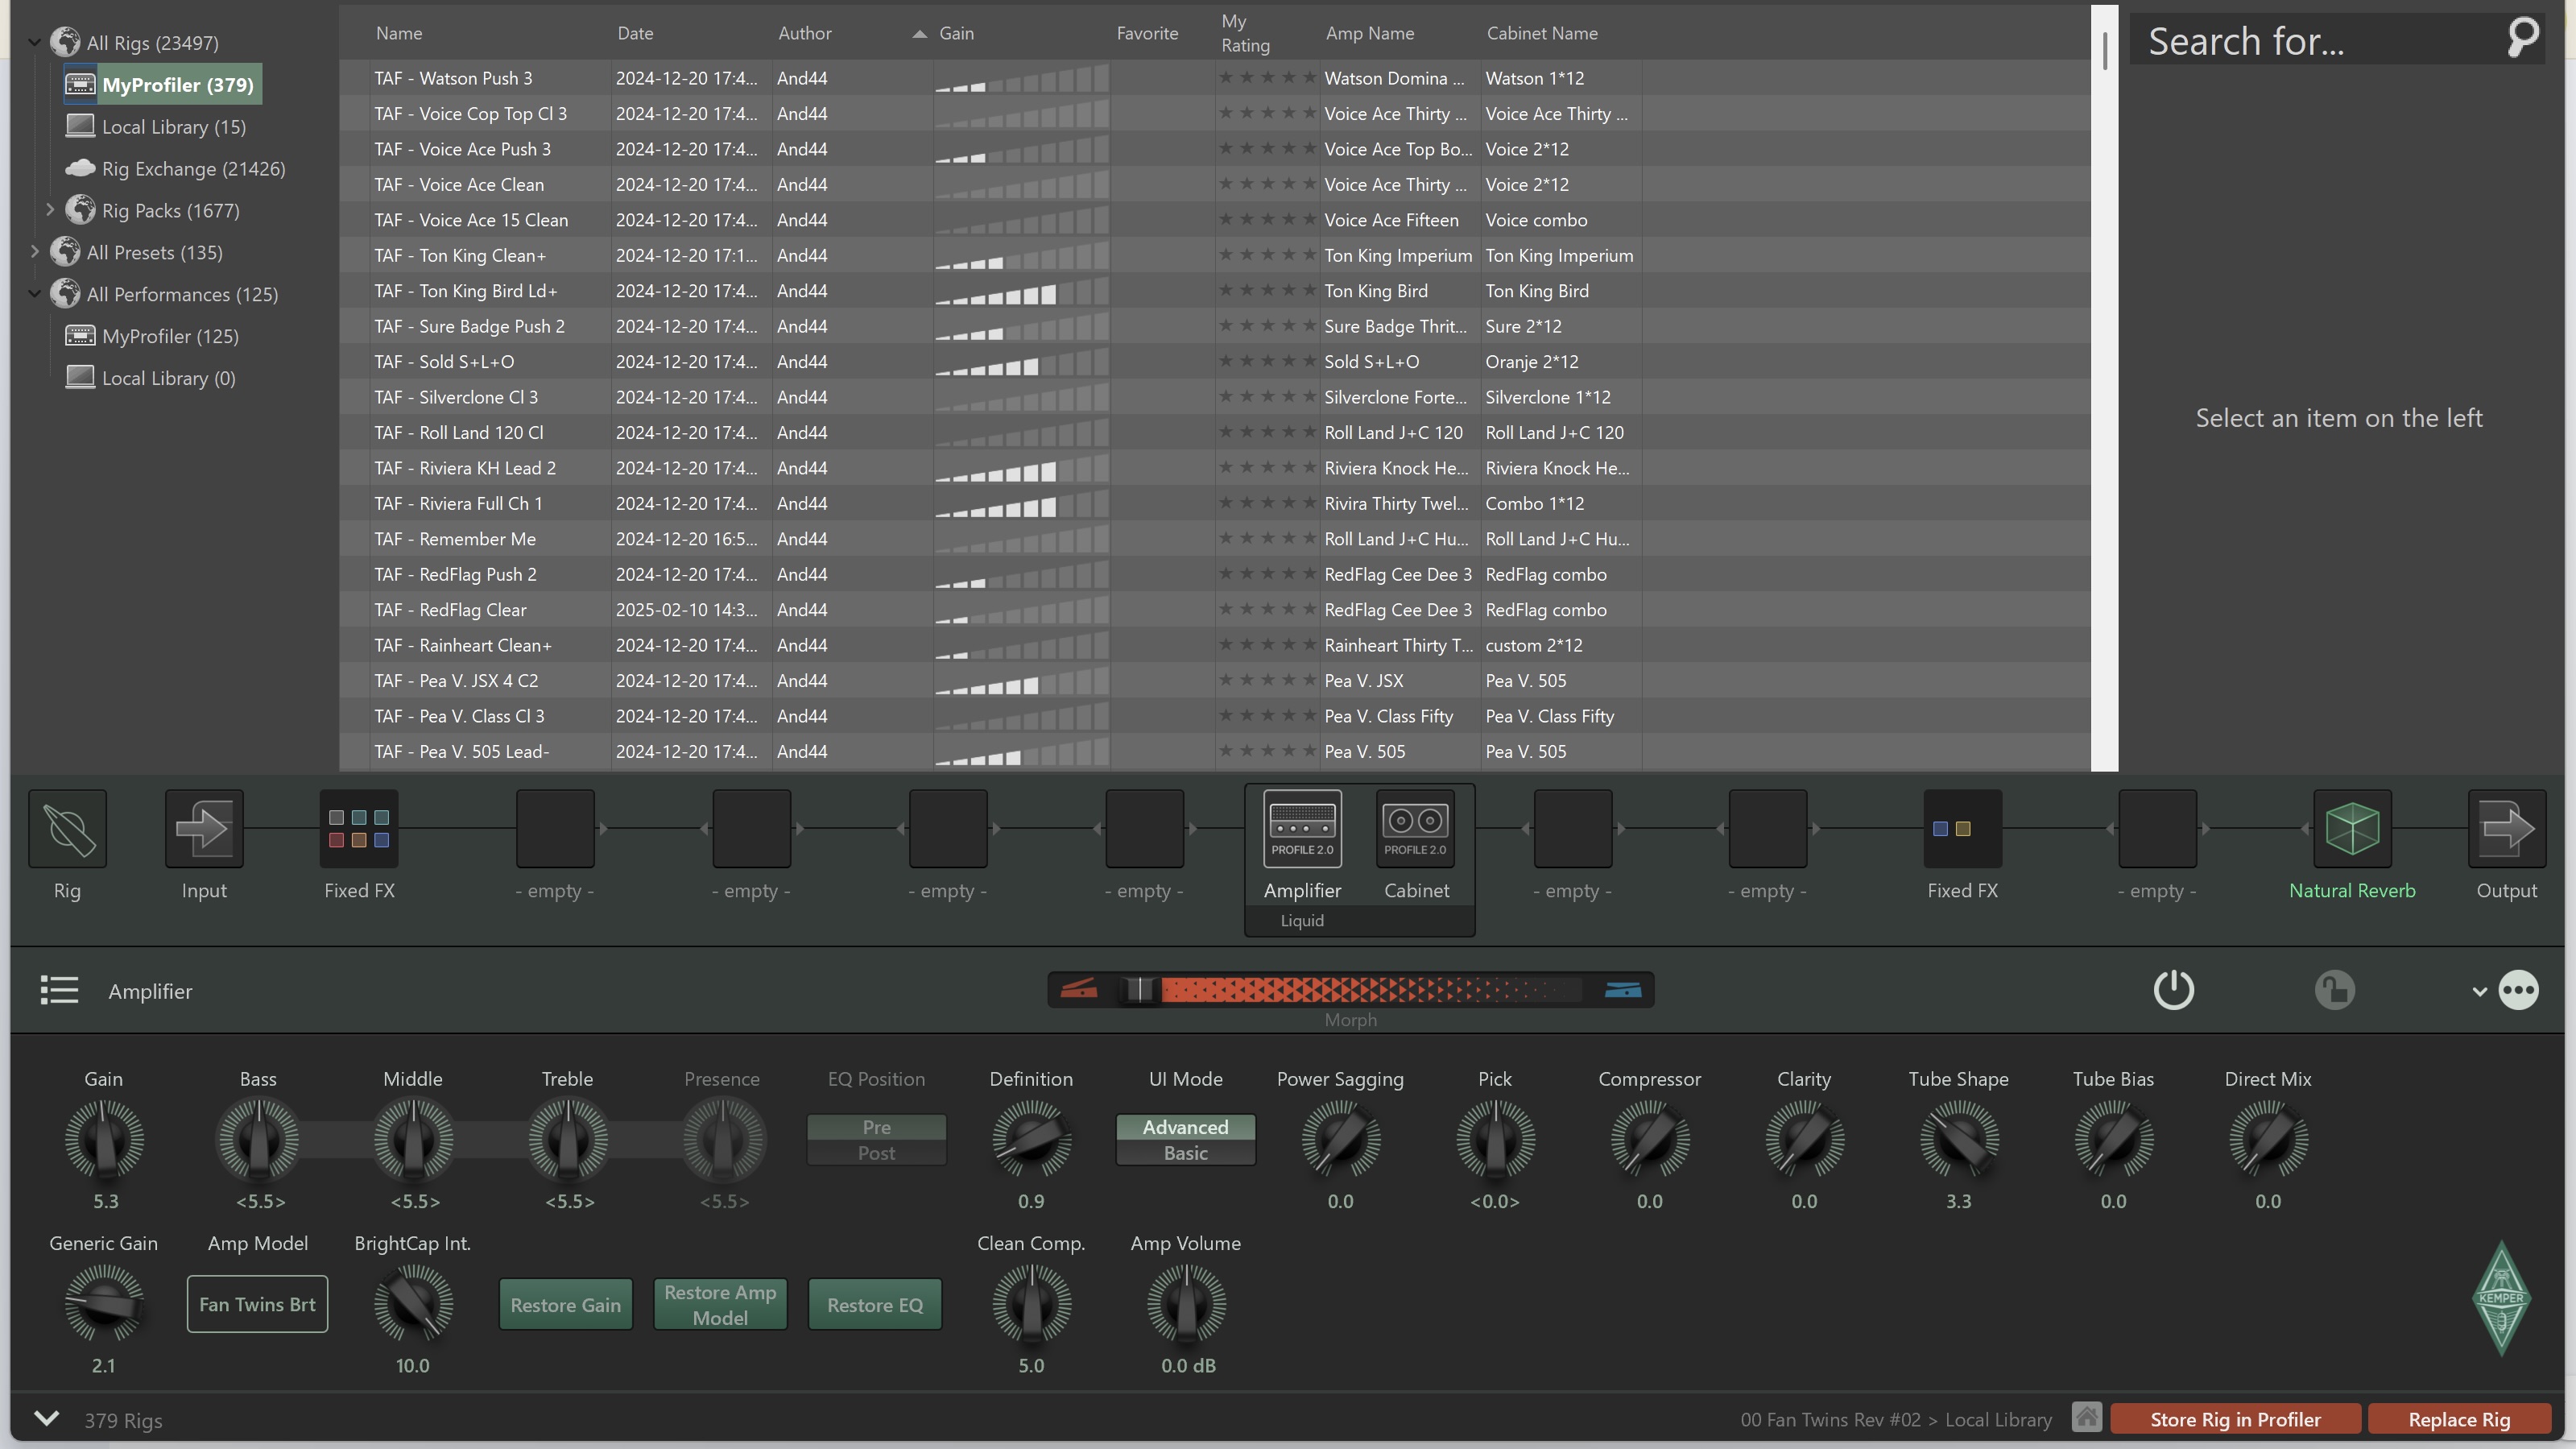Image resolution: width=2576 pixels, height=1449 pixels.
Task: Adjust the Definition knob
Action: pyautogui.click(x=1031, y=1139)
